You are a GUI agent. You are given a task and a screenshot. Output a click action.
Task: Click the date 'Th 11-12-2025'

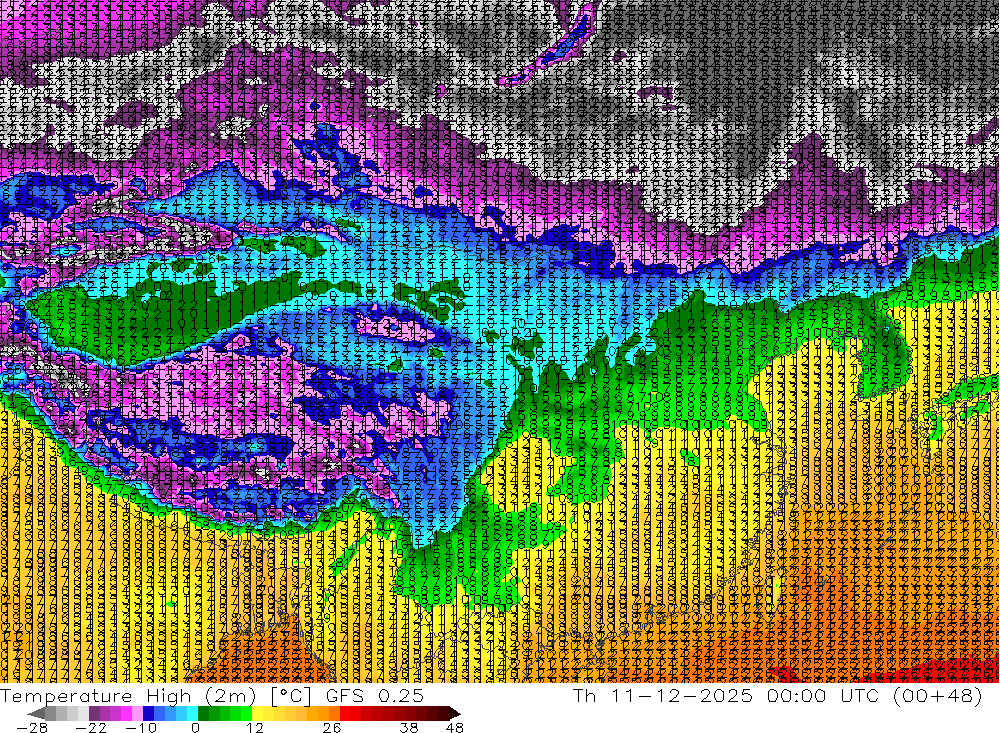(663, 696)
